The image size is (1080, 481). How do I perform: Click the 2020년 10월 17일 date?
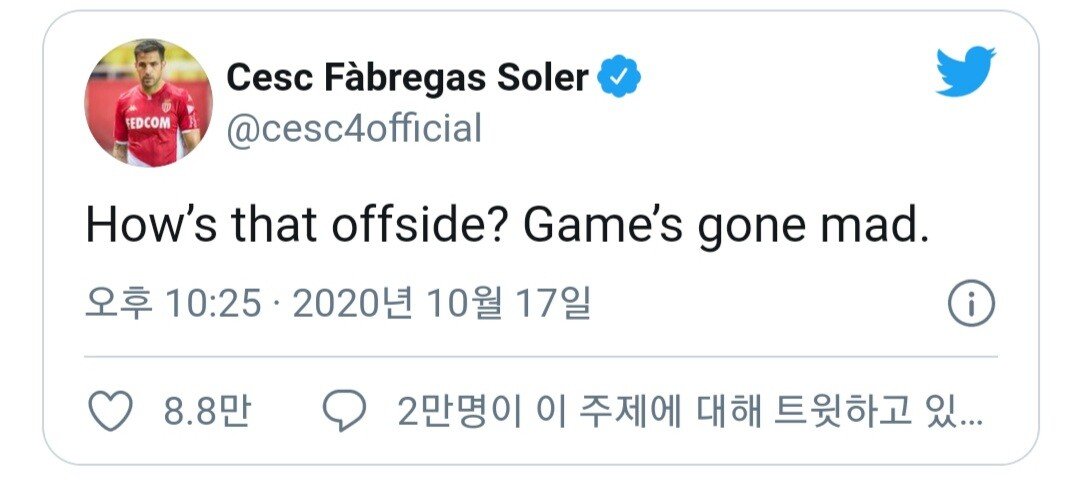click(x=441, y=303)
